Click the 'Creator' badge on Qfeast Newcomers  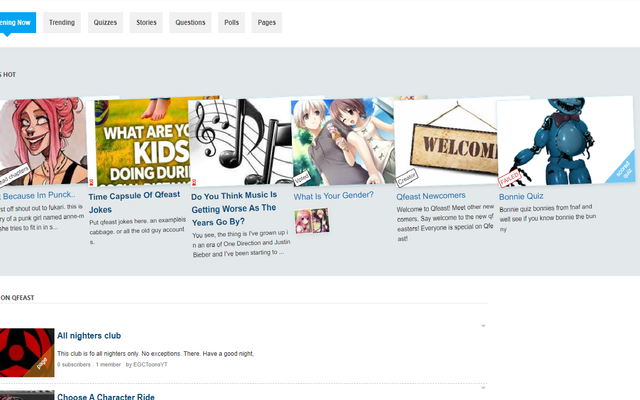click(x=407, y=178)
